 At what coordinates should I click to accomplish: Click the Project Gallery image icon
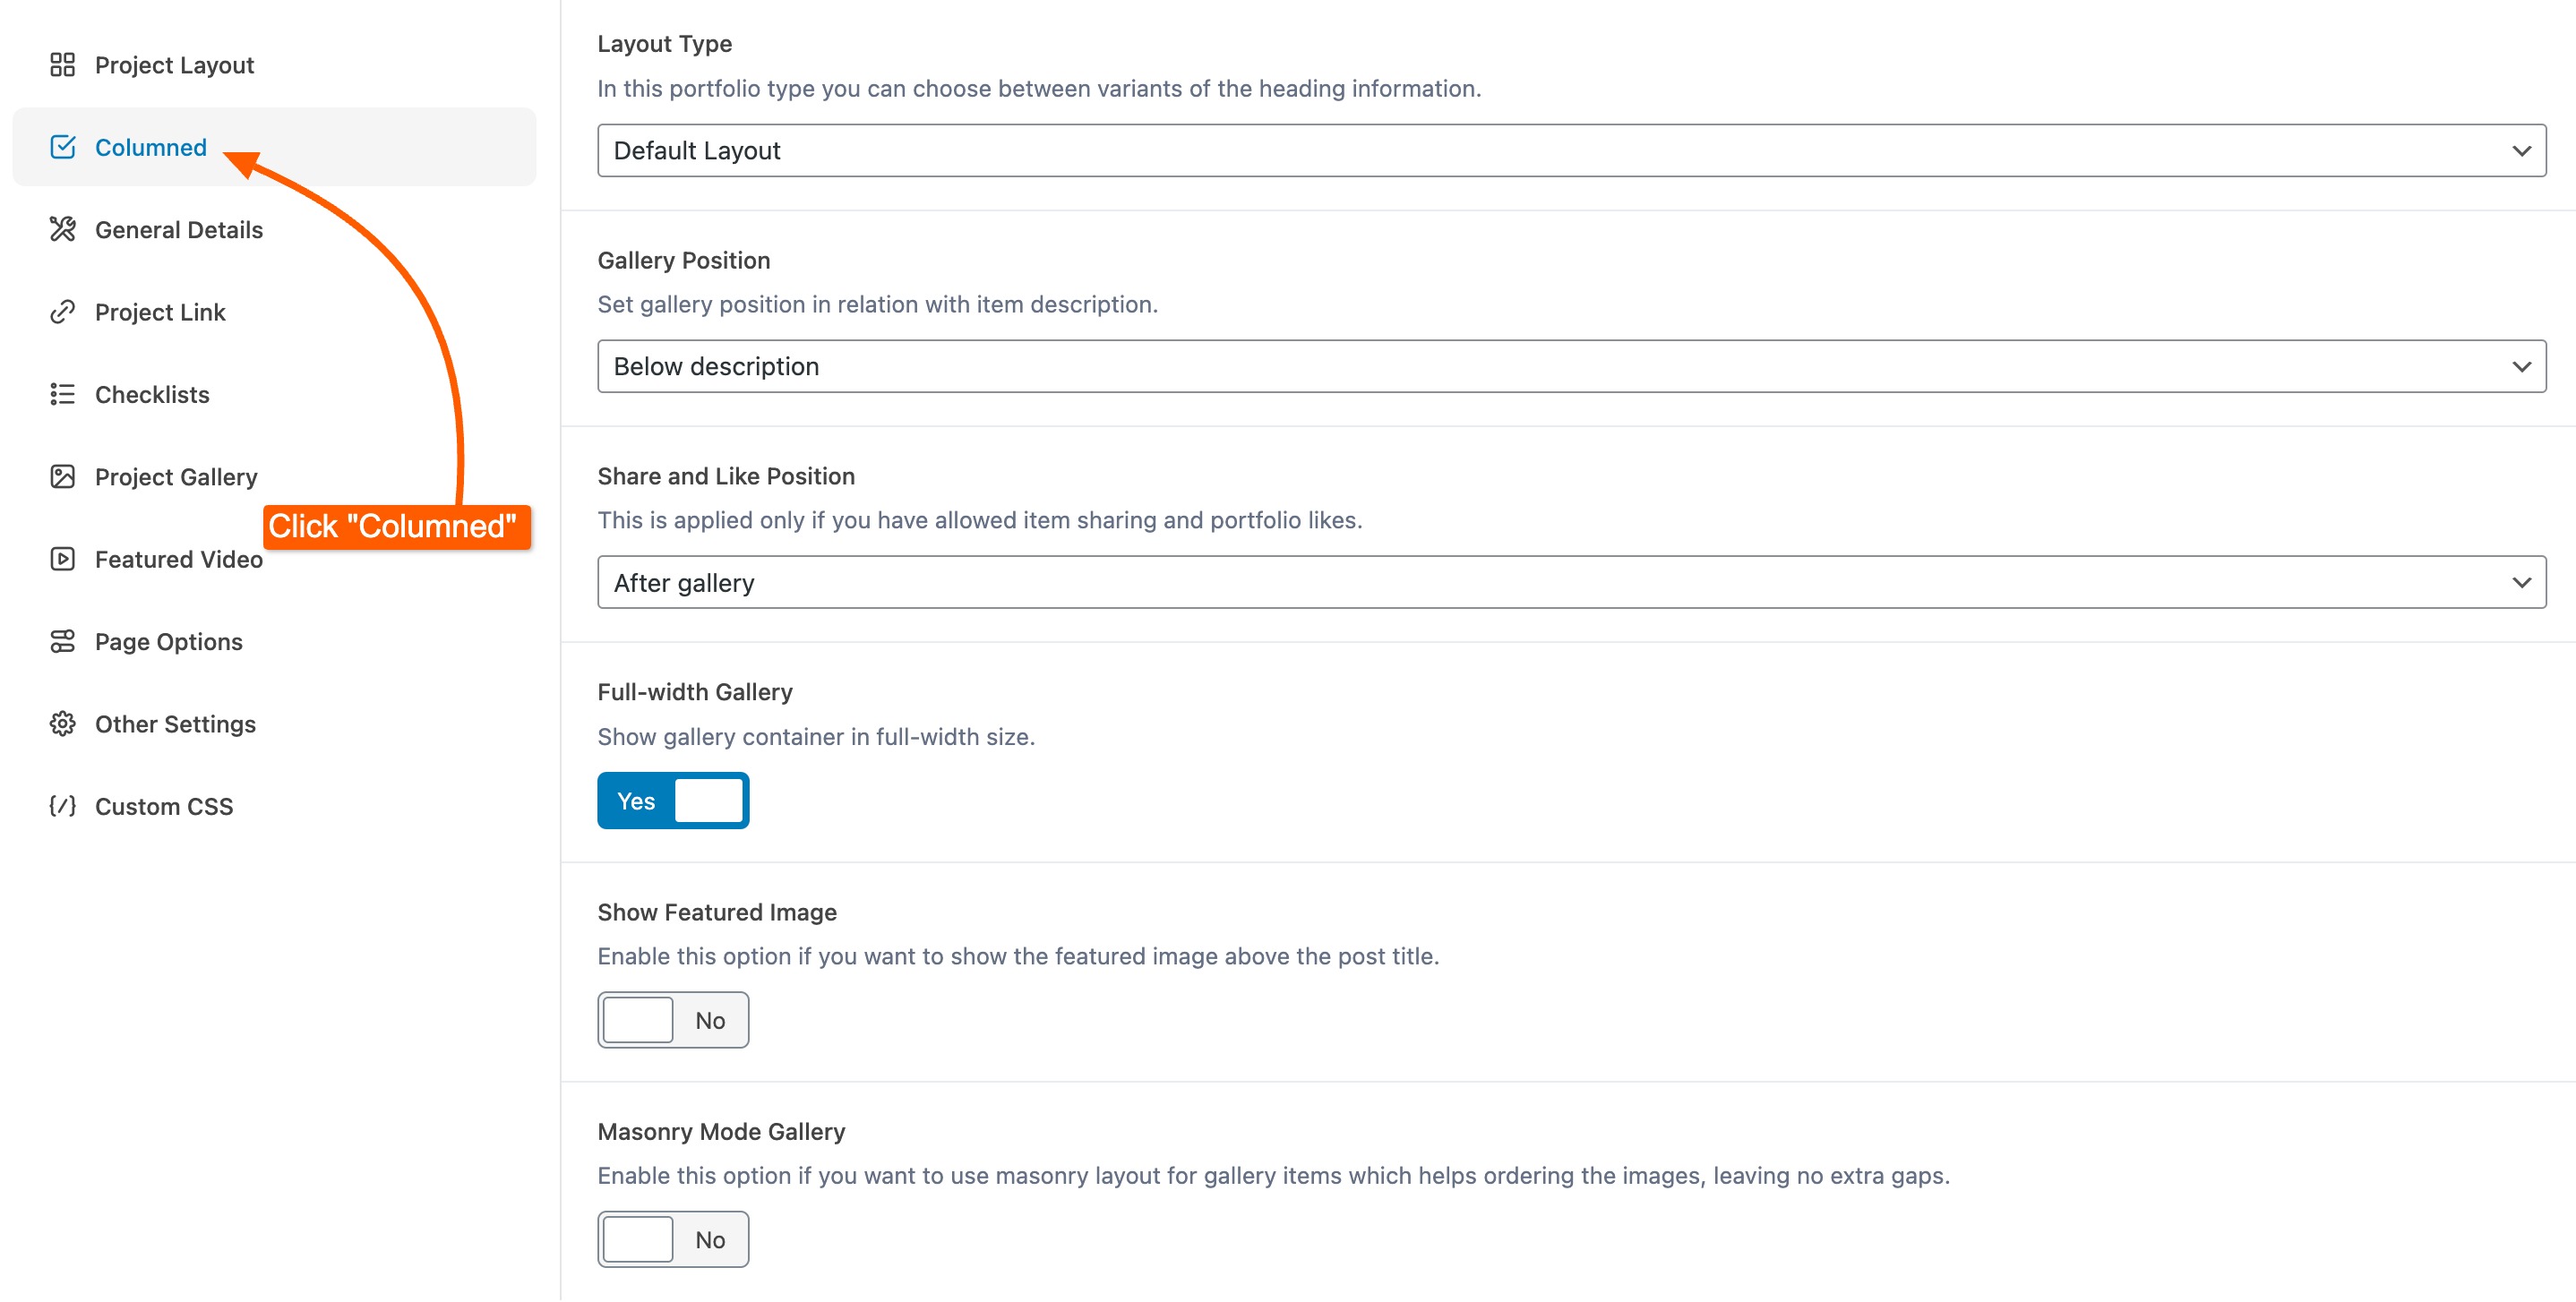(x=62, y=477)
